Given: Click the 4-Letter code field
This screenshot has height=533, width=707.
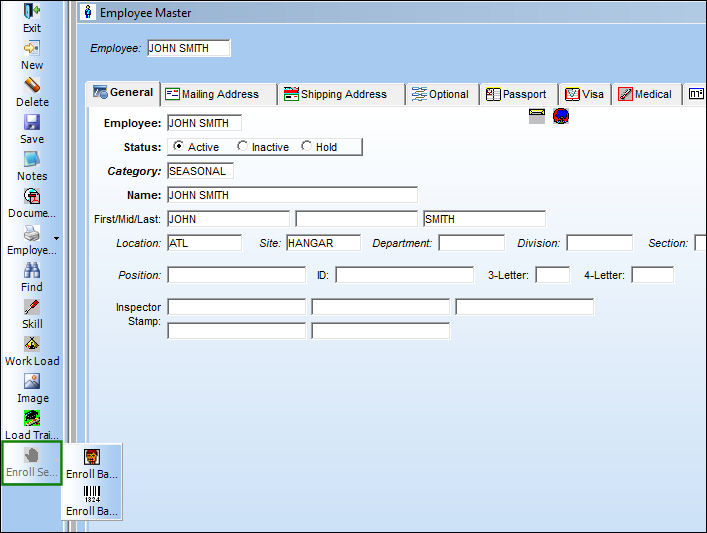Looking at the screenshot, I should click(652, 275).
